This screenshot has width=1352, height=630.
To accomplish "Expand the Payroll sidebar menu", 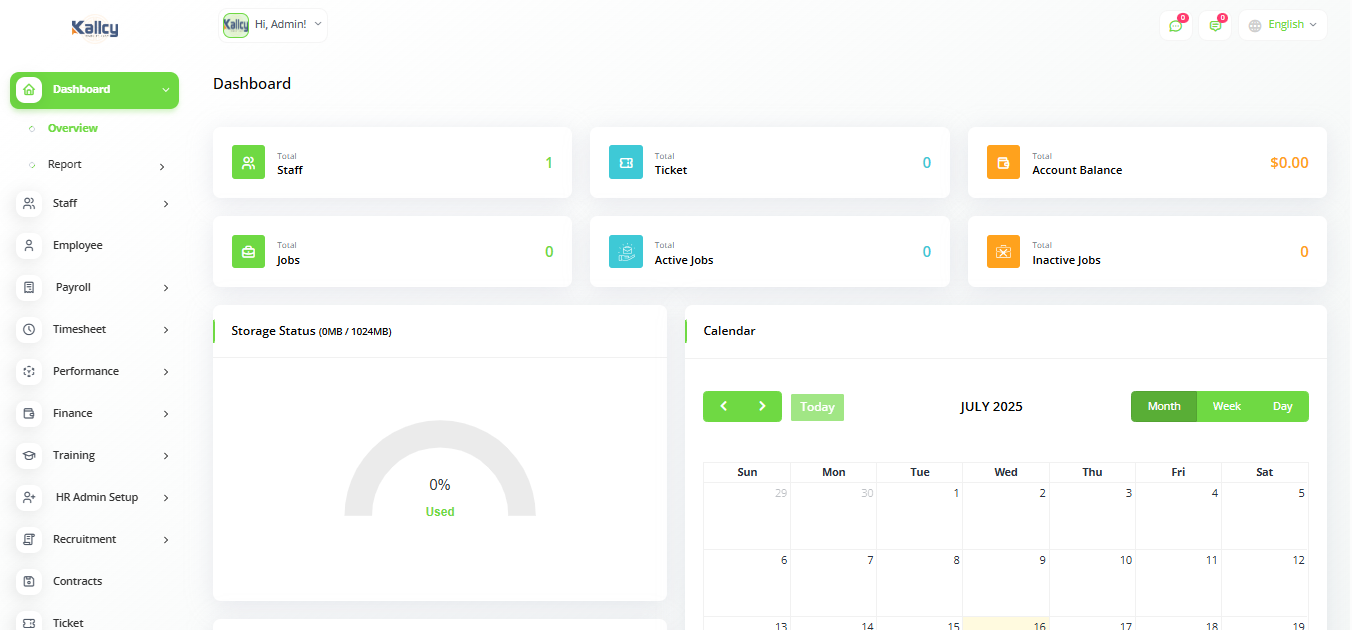I will (x=95, y=287).
